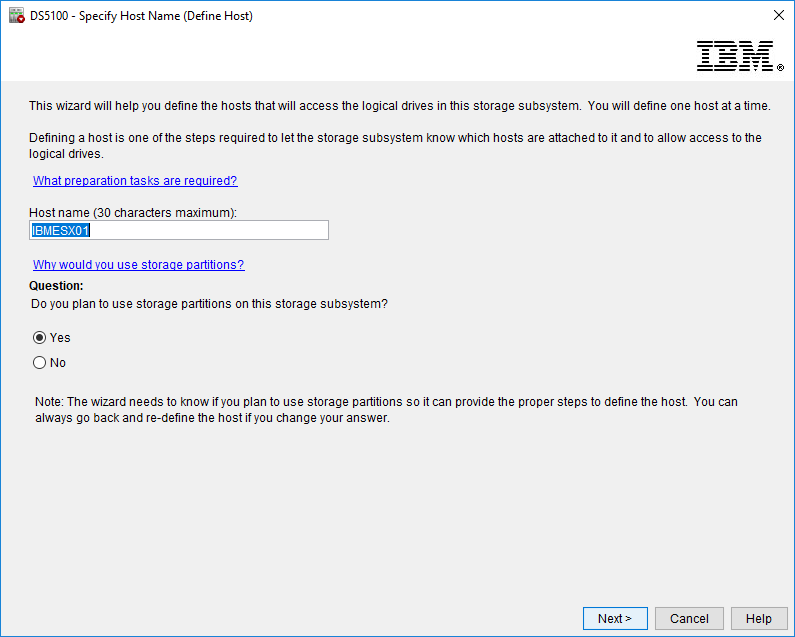795x637 pixels.
Task: Close the Specify Host Name dialog
Action: click(779, 15)
